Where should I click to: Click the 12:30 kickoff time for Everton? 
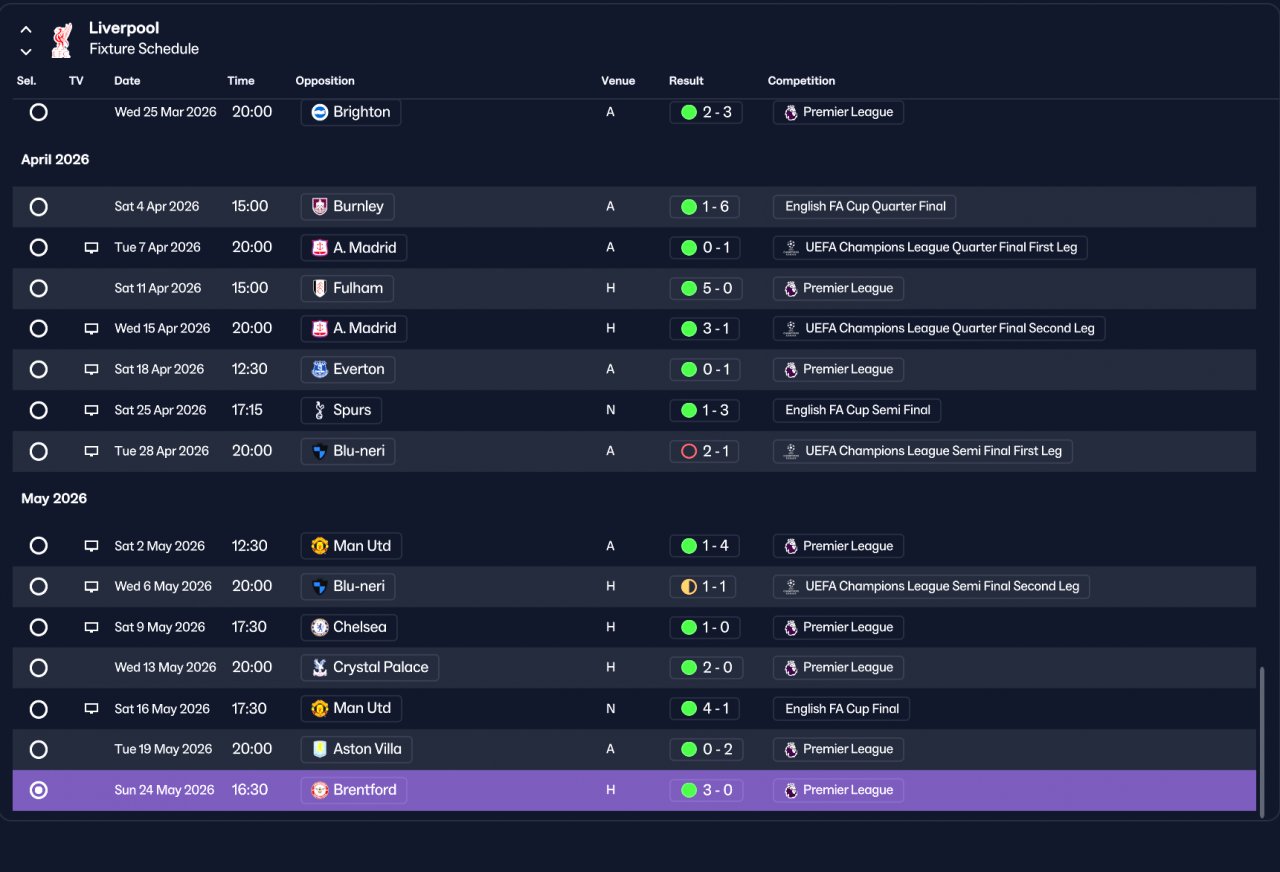250,369
